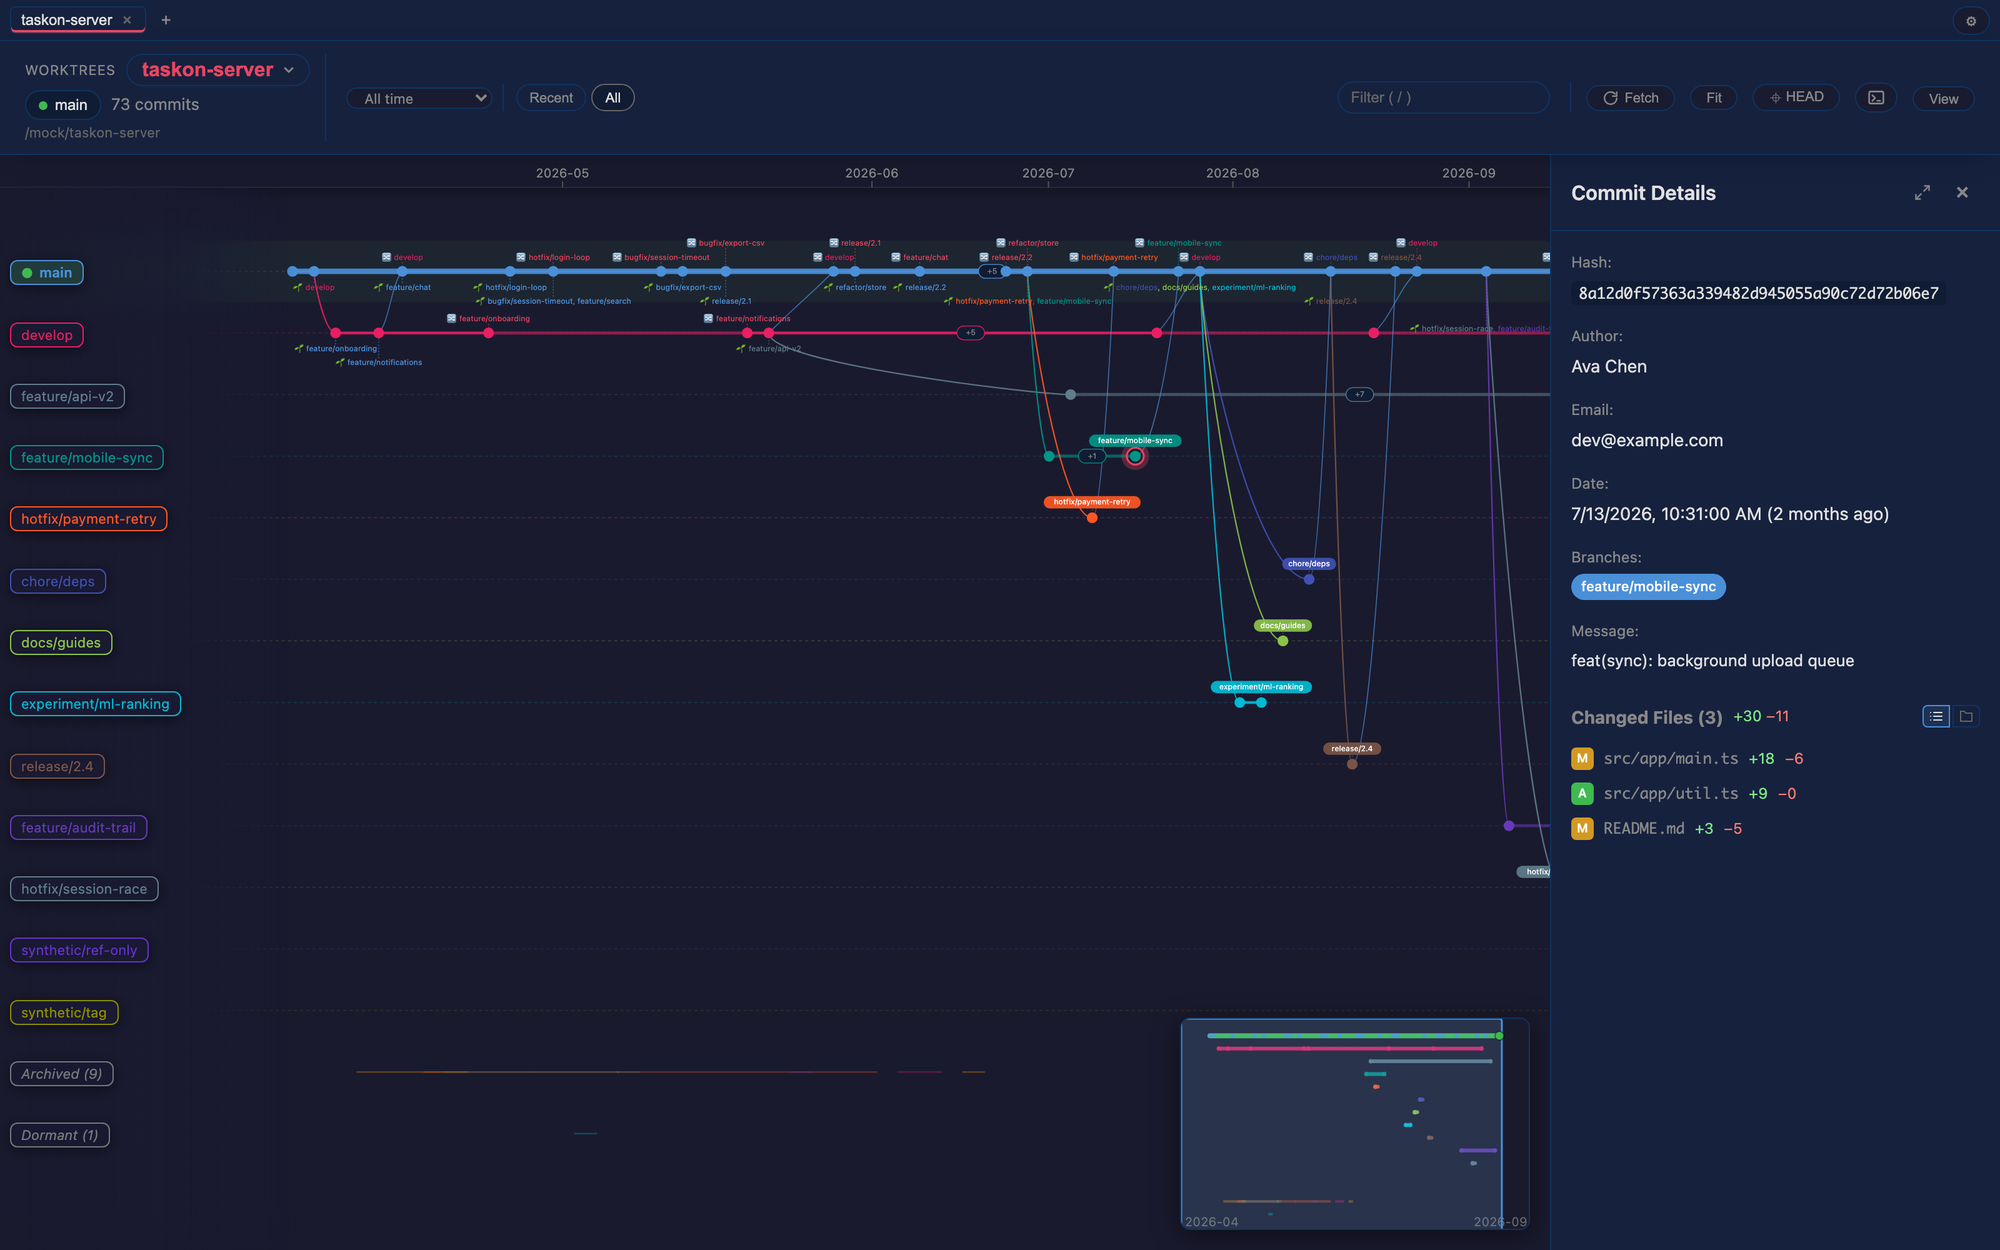Jump to HEAD
The width and height of the screenshot is (2000, 1250).
pos(1796,97)
